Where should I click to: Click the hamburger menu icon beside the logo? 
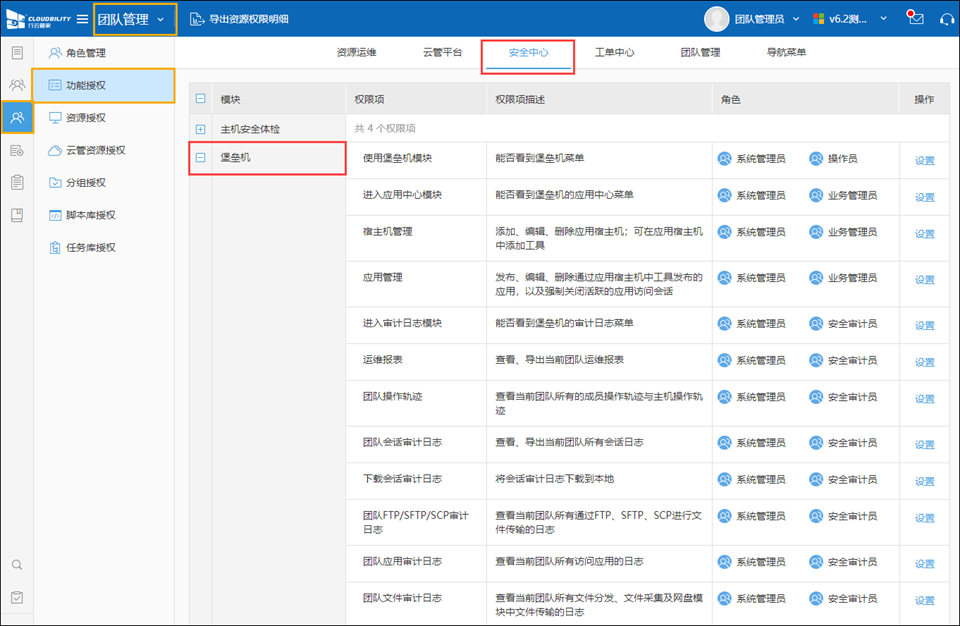[x=82, y=19]
